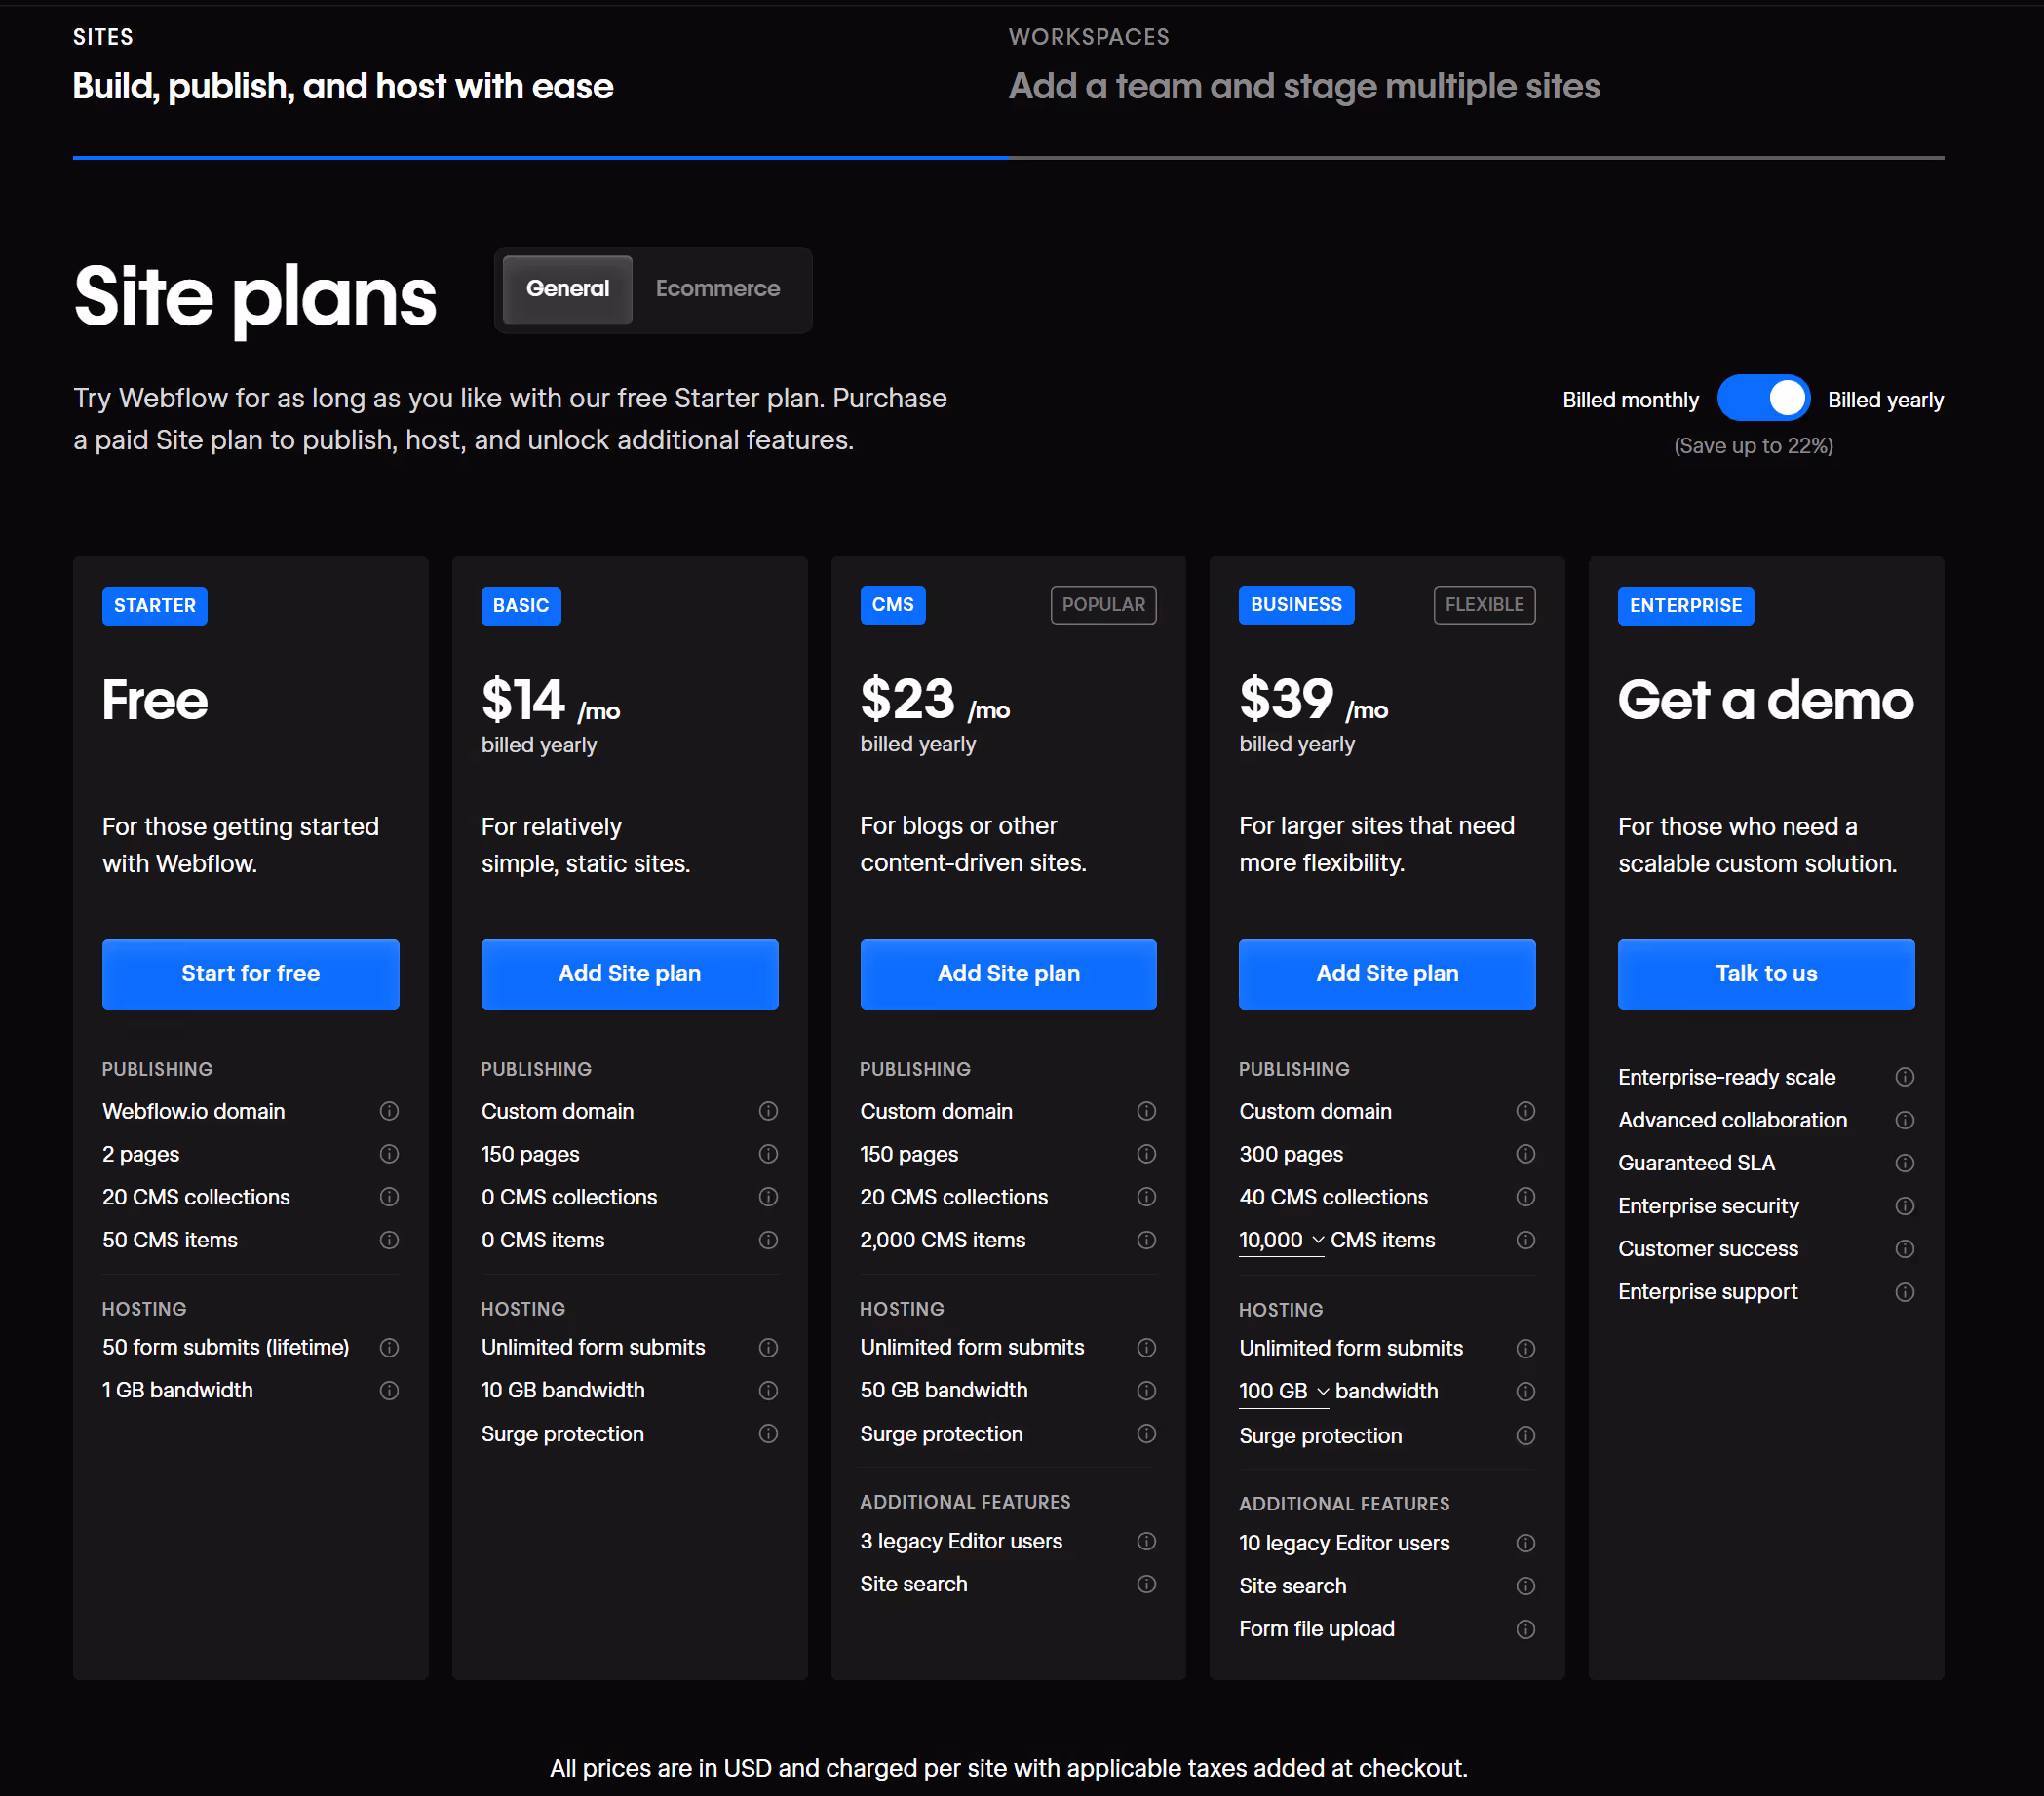Image resolution: width=2044 pixels, height=1796 pixels.
Task: Select the General plans tab
Action: click(567, 289)
